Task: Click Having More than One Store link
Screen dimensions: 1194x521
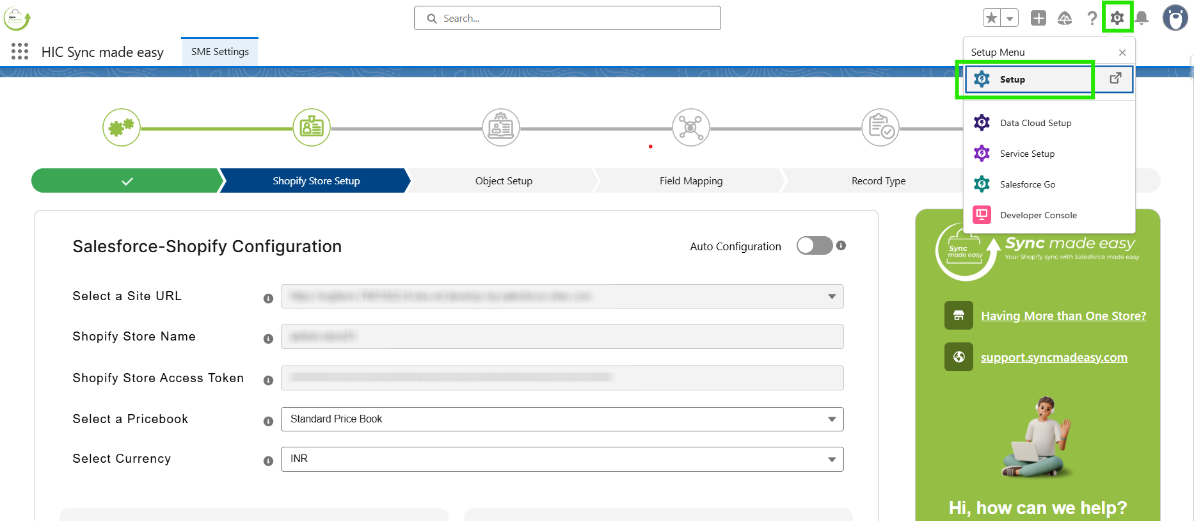Action: click(x=1063, y=316)
